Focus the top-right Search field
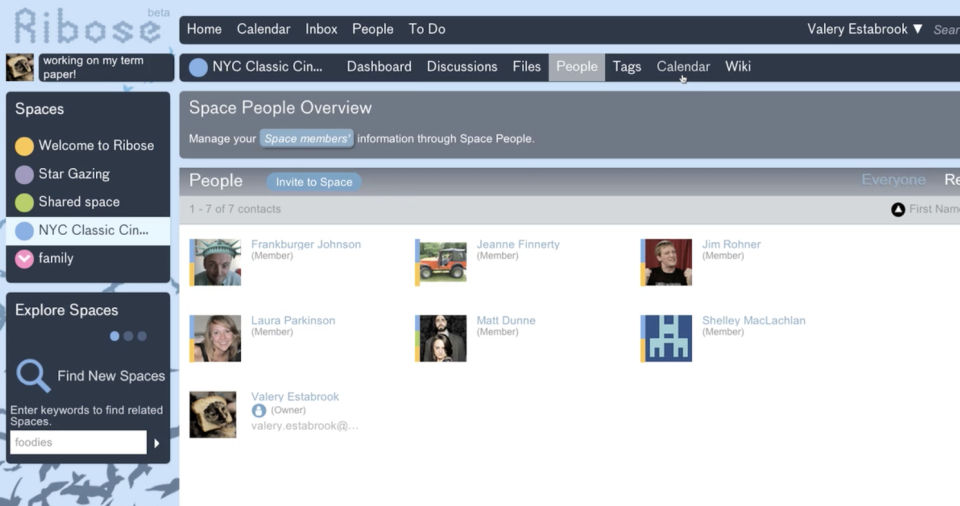960x506 pixels. [946, 29]
